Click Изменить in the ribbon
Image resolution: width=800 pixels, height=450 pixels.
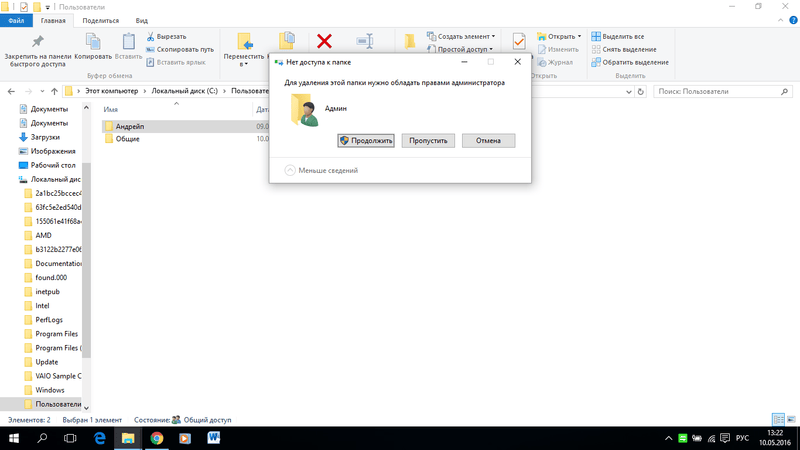[x=558, y=49]
